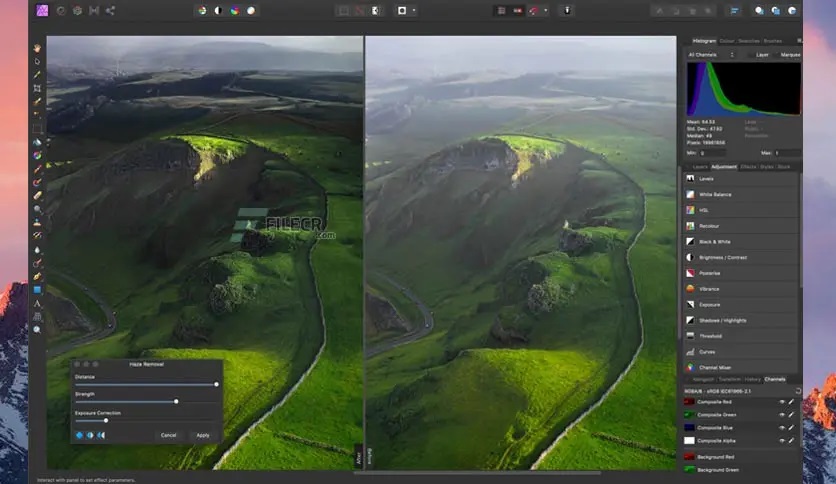Select the Crop tool
Screen dimensions: 836x484
37,88
